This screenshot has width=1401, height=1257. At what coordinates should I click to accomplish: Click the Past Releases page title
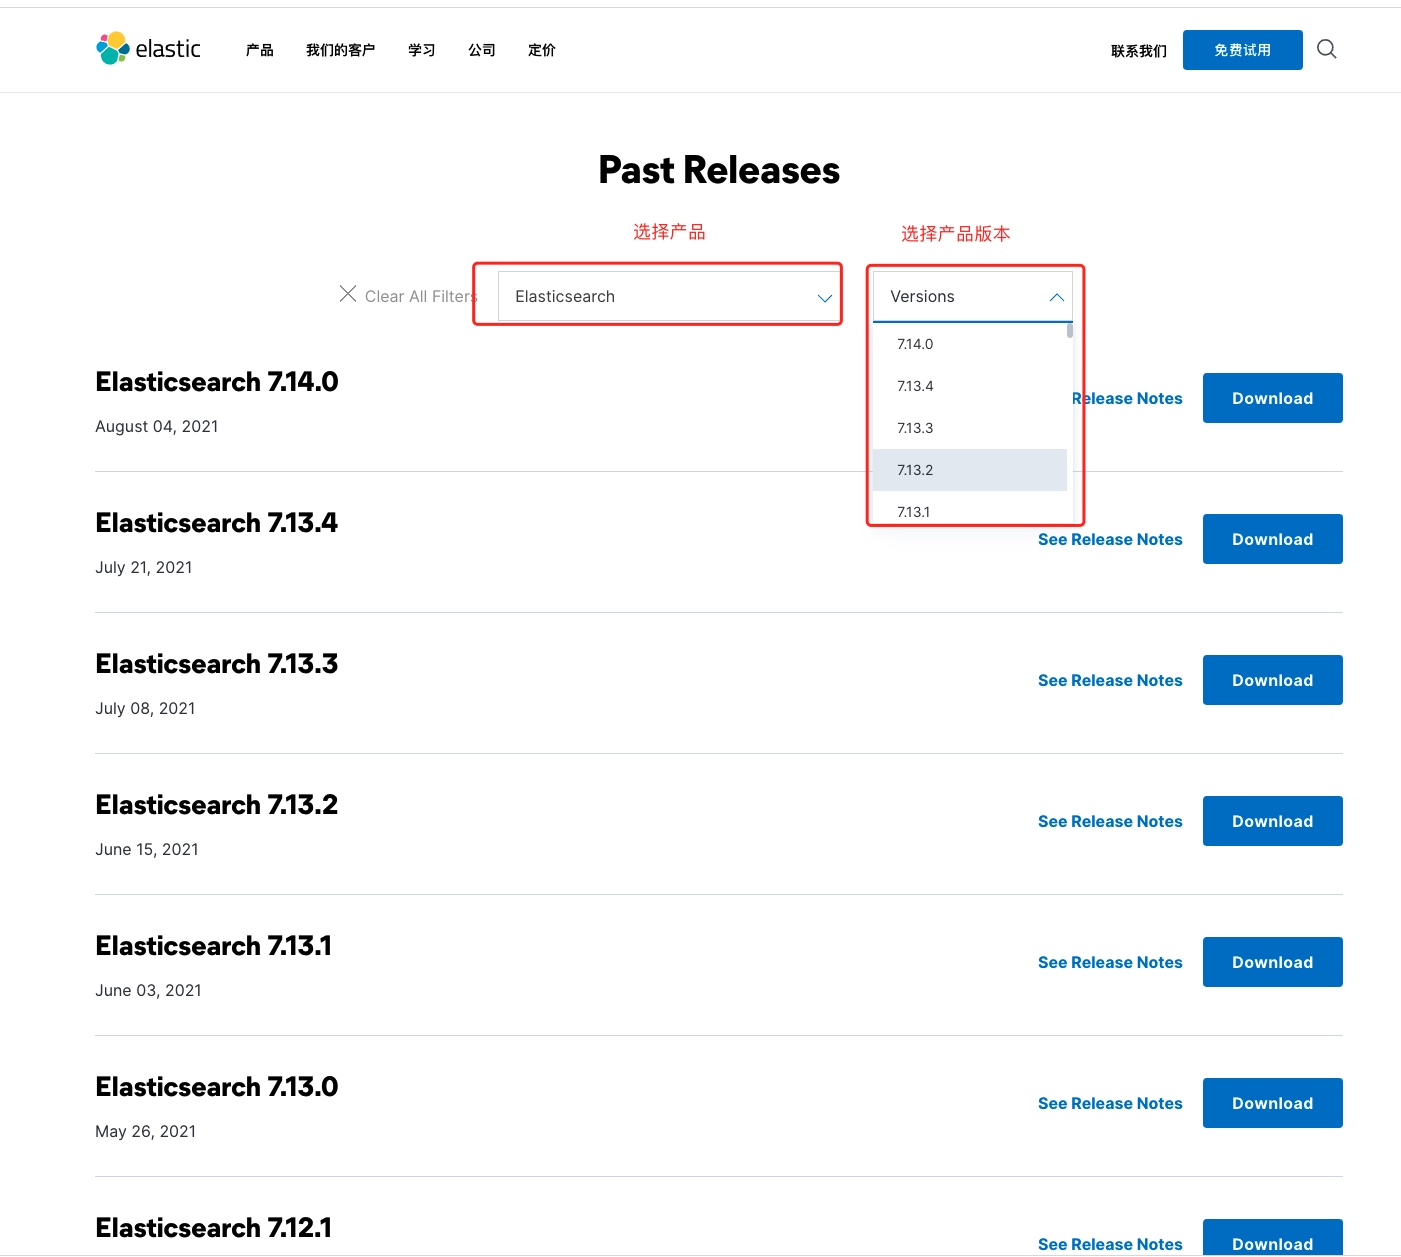(719, 170)
